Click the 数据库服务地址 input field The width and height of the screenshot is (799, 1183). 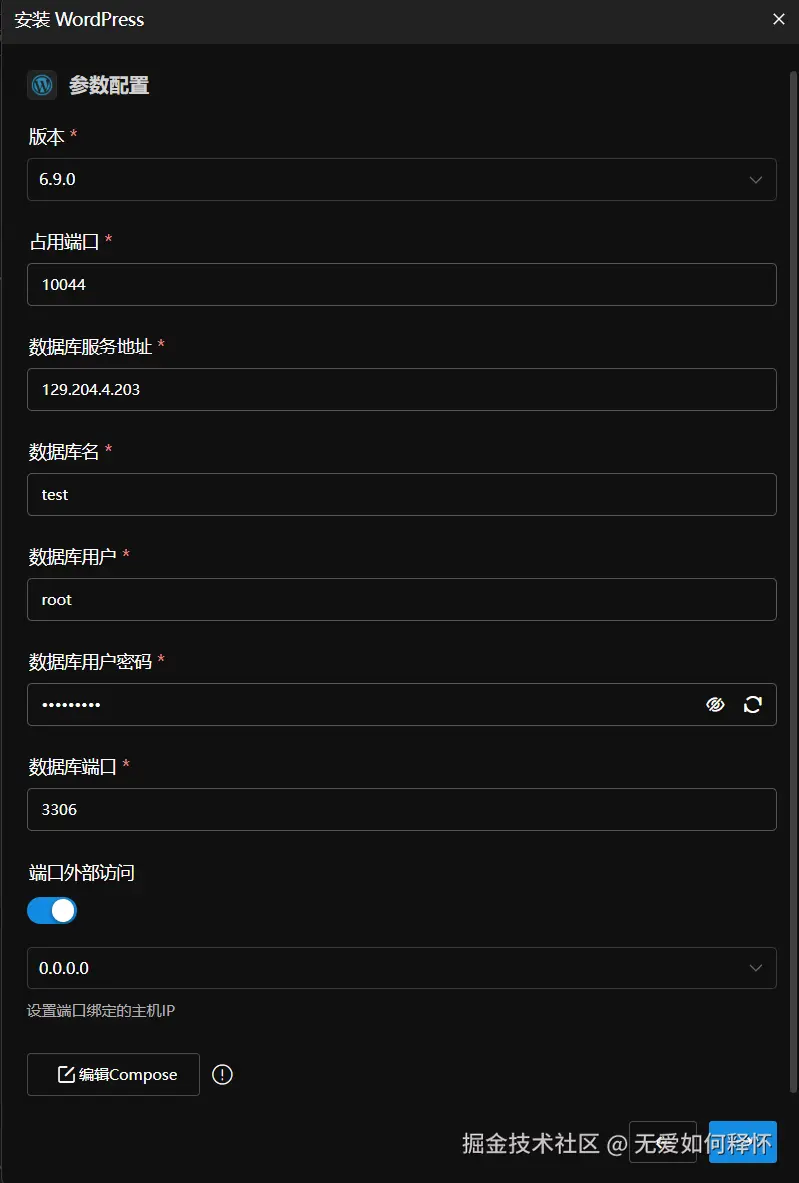tap(402, 390)
